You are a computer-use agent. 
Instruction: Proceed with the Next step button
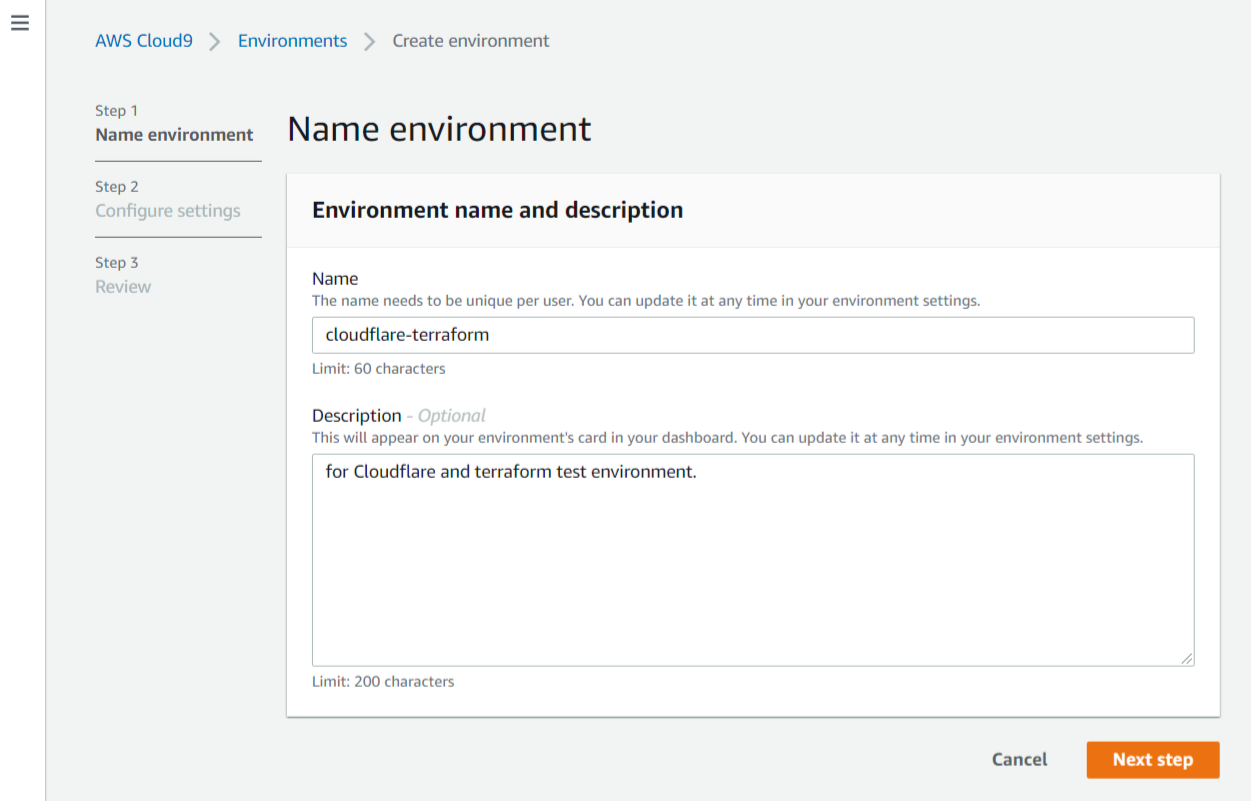tap(1152, 760)
